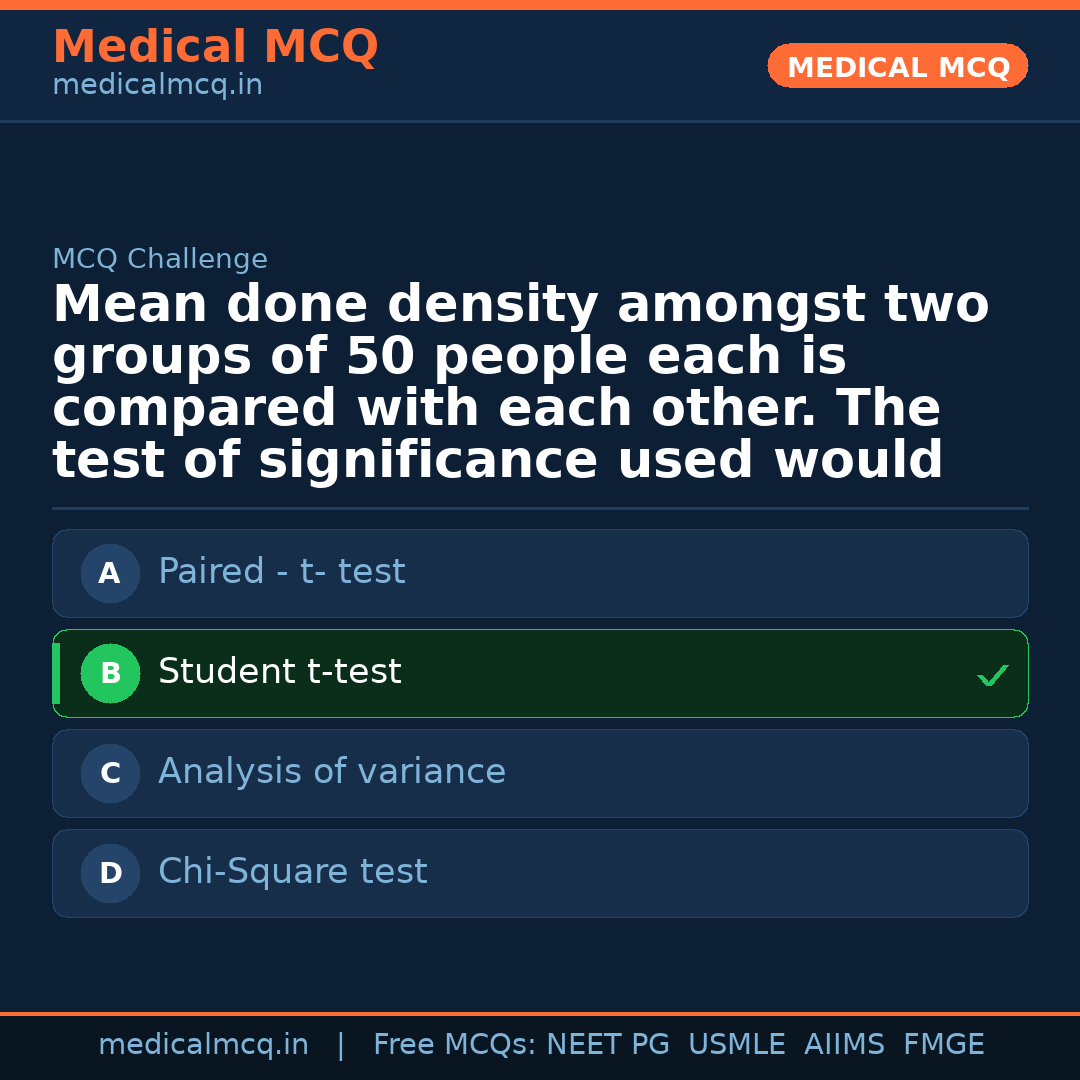Screen dimensions: 1080x1080
Task: Click the green B badge circle
Action: [x=110, y=673]
